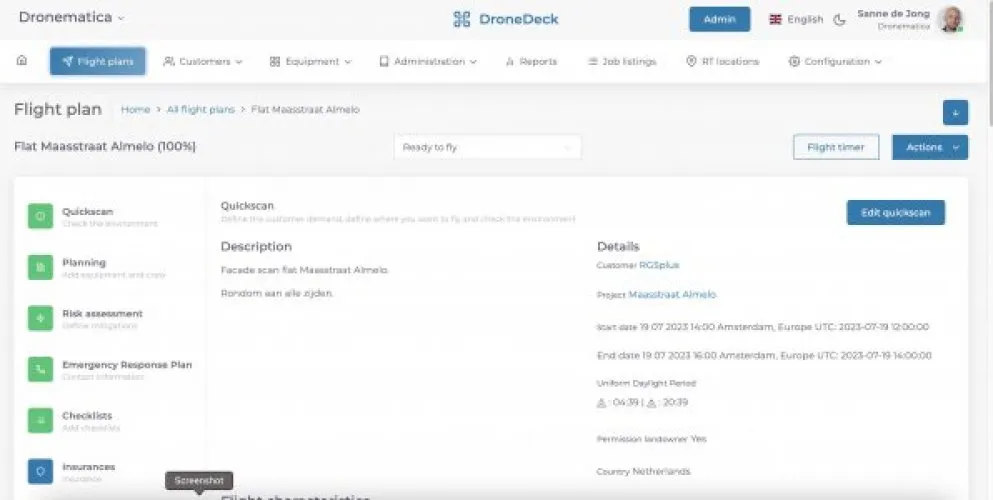Click the green Quickscan step icon
Viewport: 993px width, 500px height.
(41, 216)
